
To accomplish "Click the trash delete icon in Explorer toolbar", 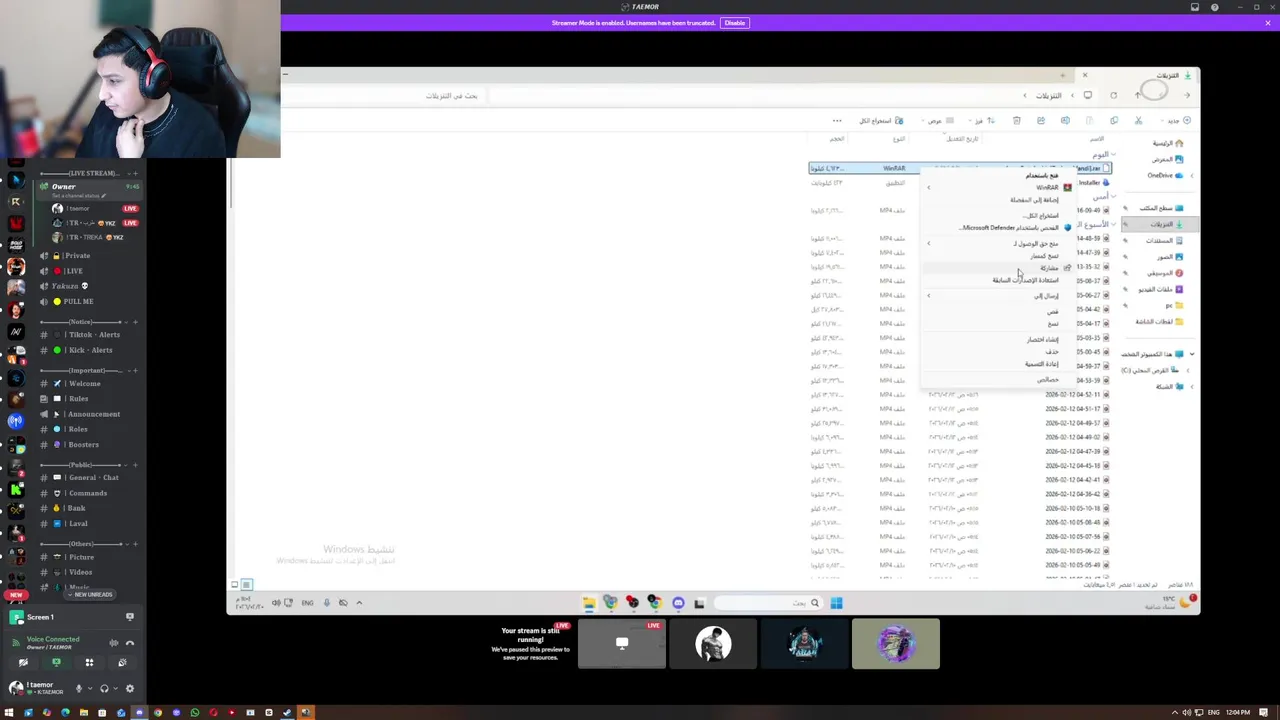I will 1016,121.
